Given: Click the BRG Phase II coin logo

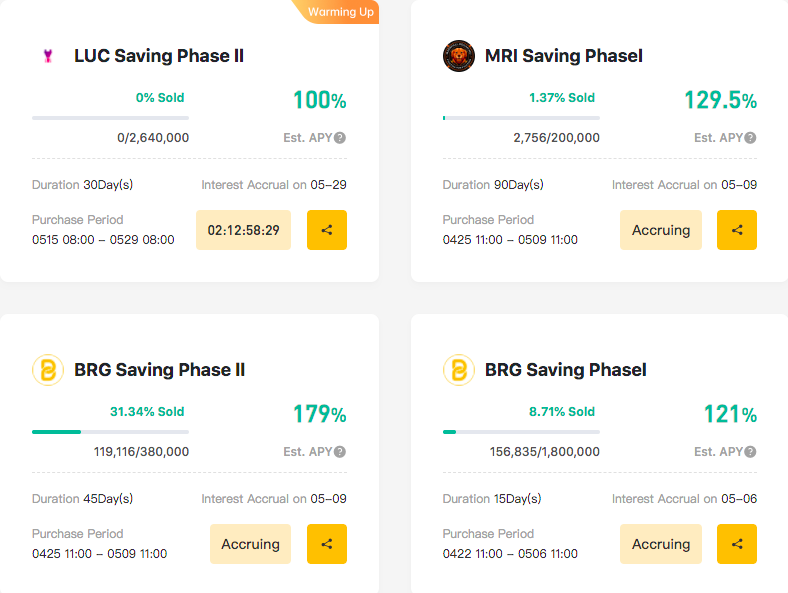Looking at the screenshot, I should [48, 370].
